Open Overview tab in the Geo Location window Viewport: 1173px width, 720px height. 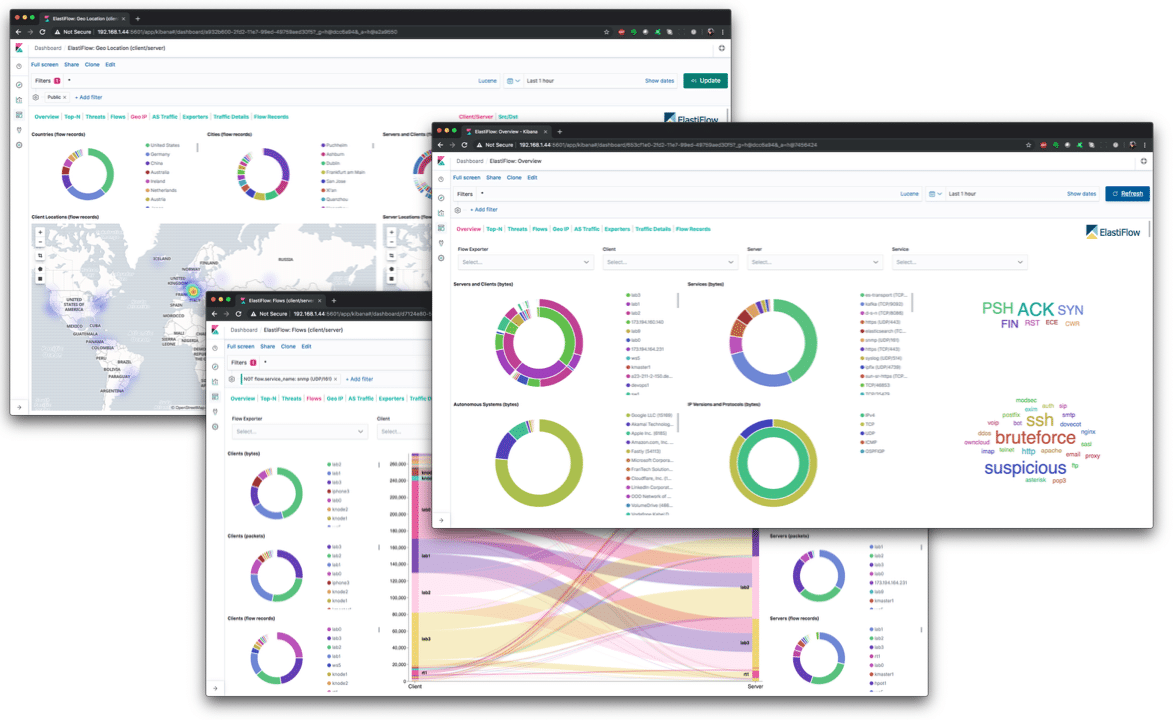(x=46, y=117)
